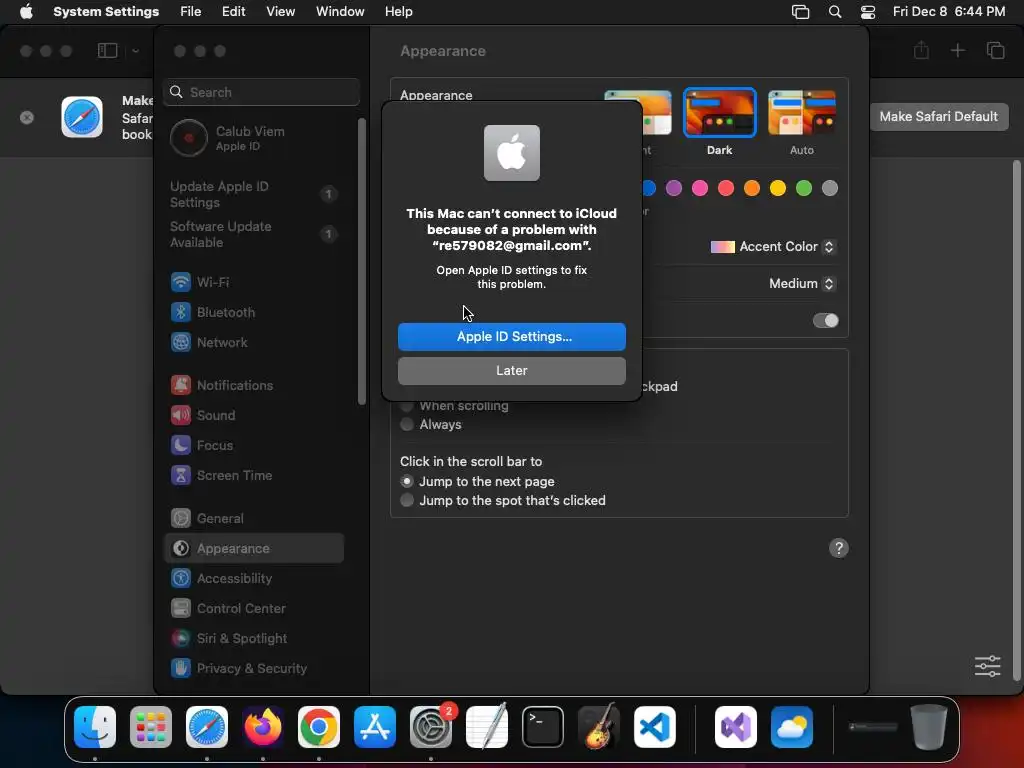This screenshot has width=1024, height=768.
Task: Click the Make Safari Default button
Action: click(938, 116)
